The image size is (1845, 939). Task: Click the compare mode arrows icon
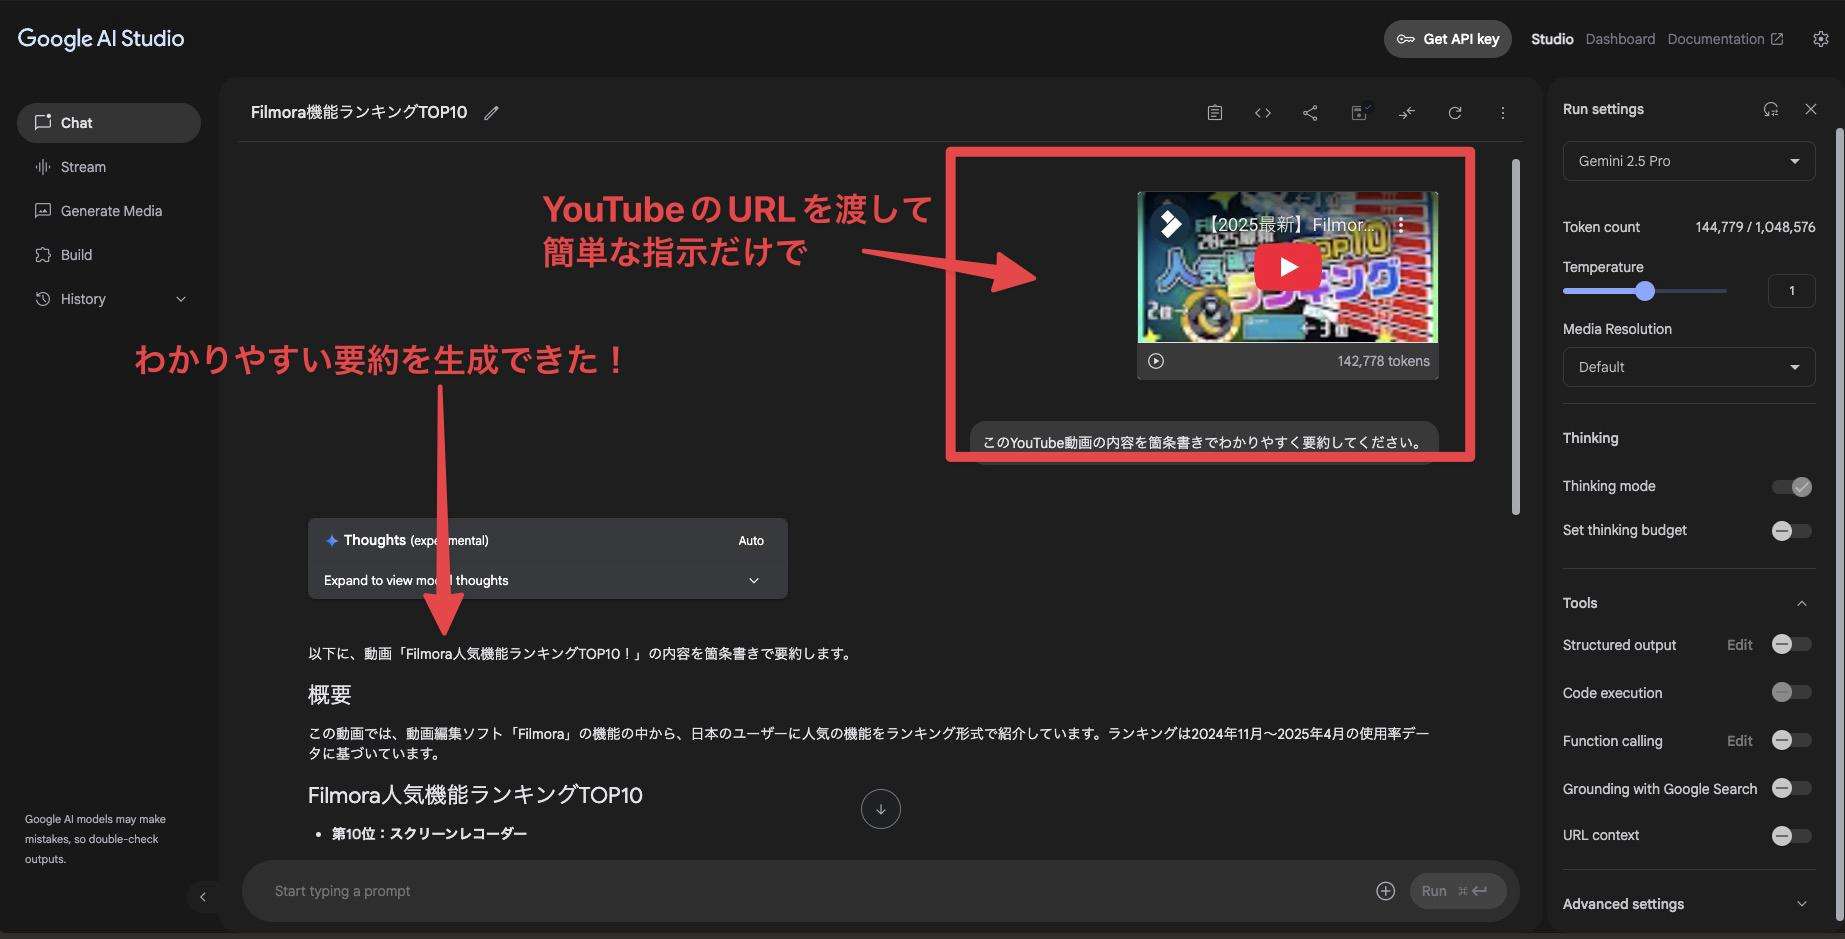pos(1407,113)
